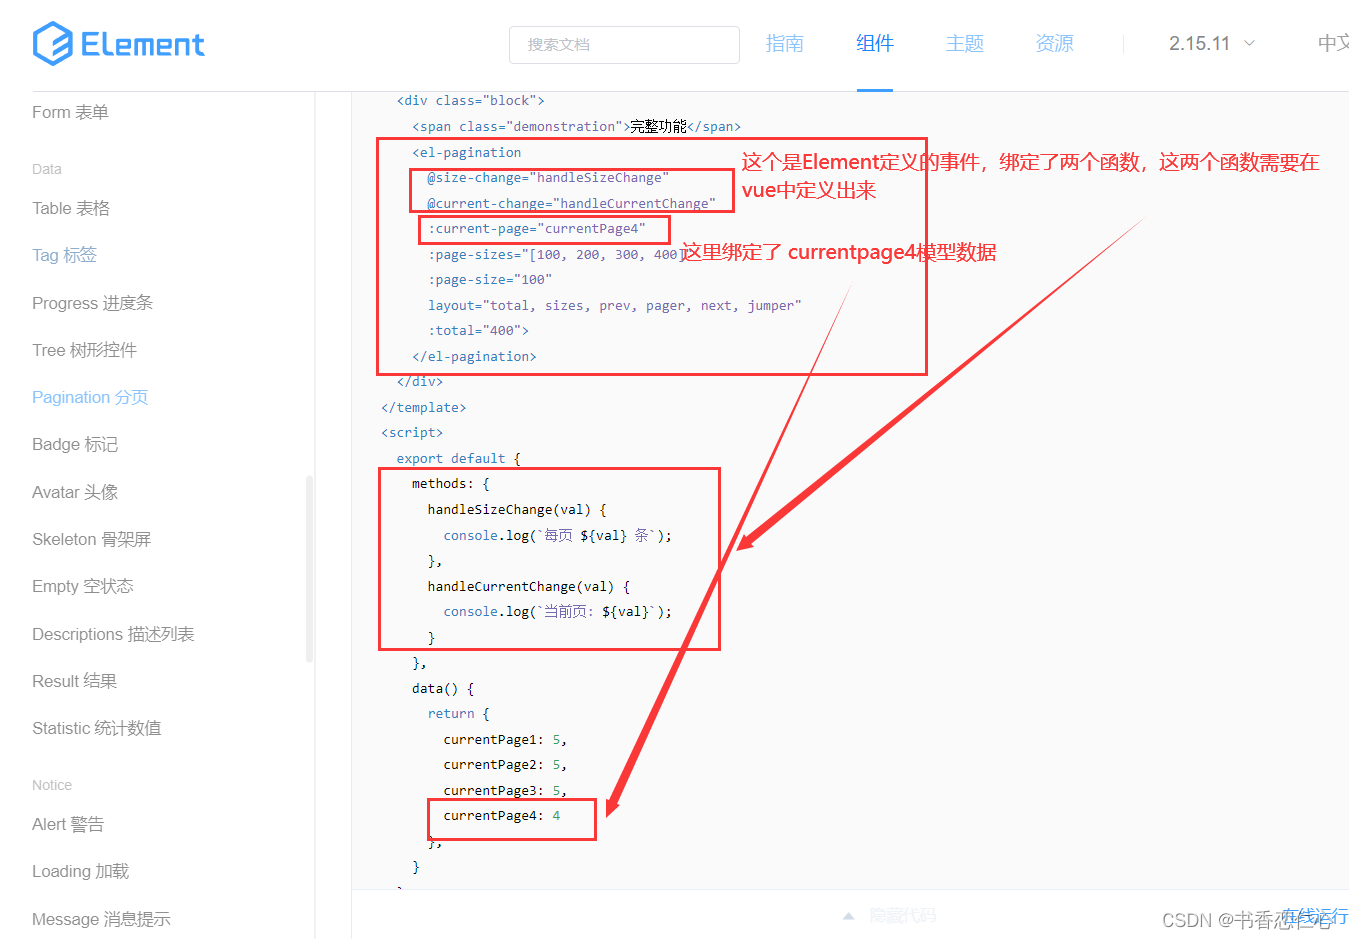Expand the 2.15.11 version dropdown
Image resolution: width=1349 pixels, height=939 pixels.
1212,43
